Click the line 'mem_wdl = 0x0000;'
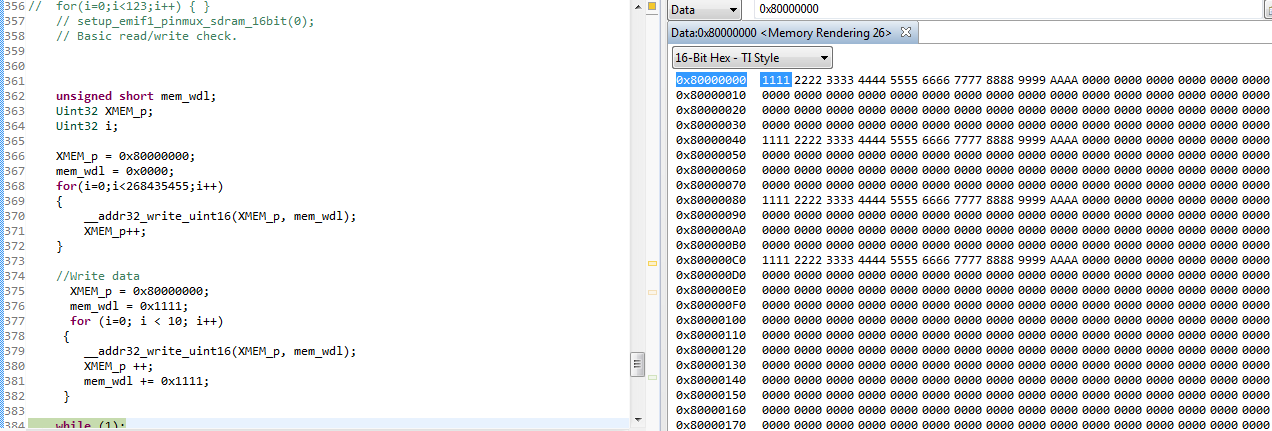The width and height of the screenshot is (1272, 431). (112, 171)
